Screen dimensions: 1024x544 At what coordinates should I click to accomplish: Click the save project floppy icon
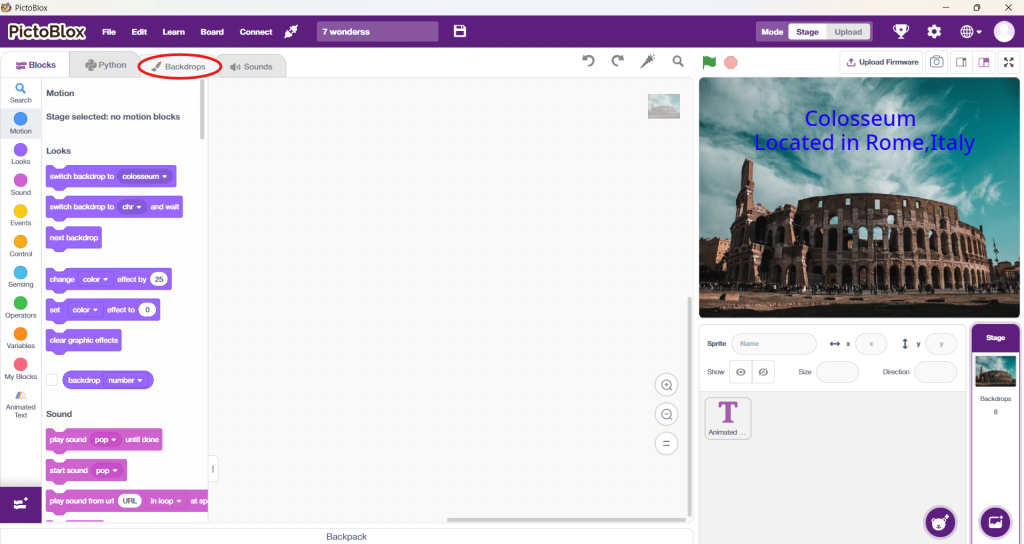click(x=460, y=31)
